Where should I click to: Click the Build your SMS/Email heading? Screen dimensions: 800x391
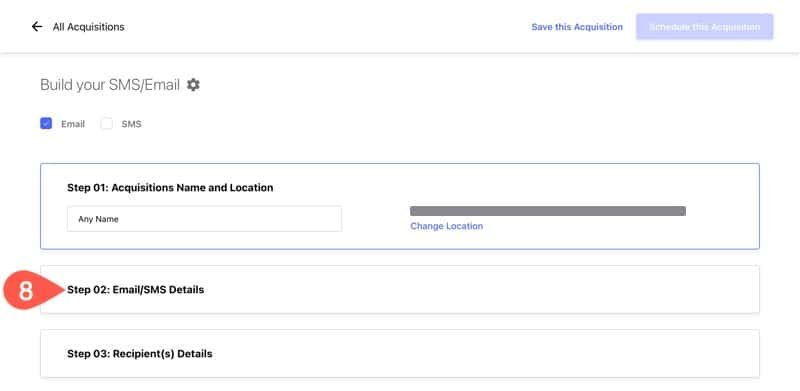[x=110, y=85]
